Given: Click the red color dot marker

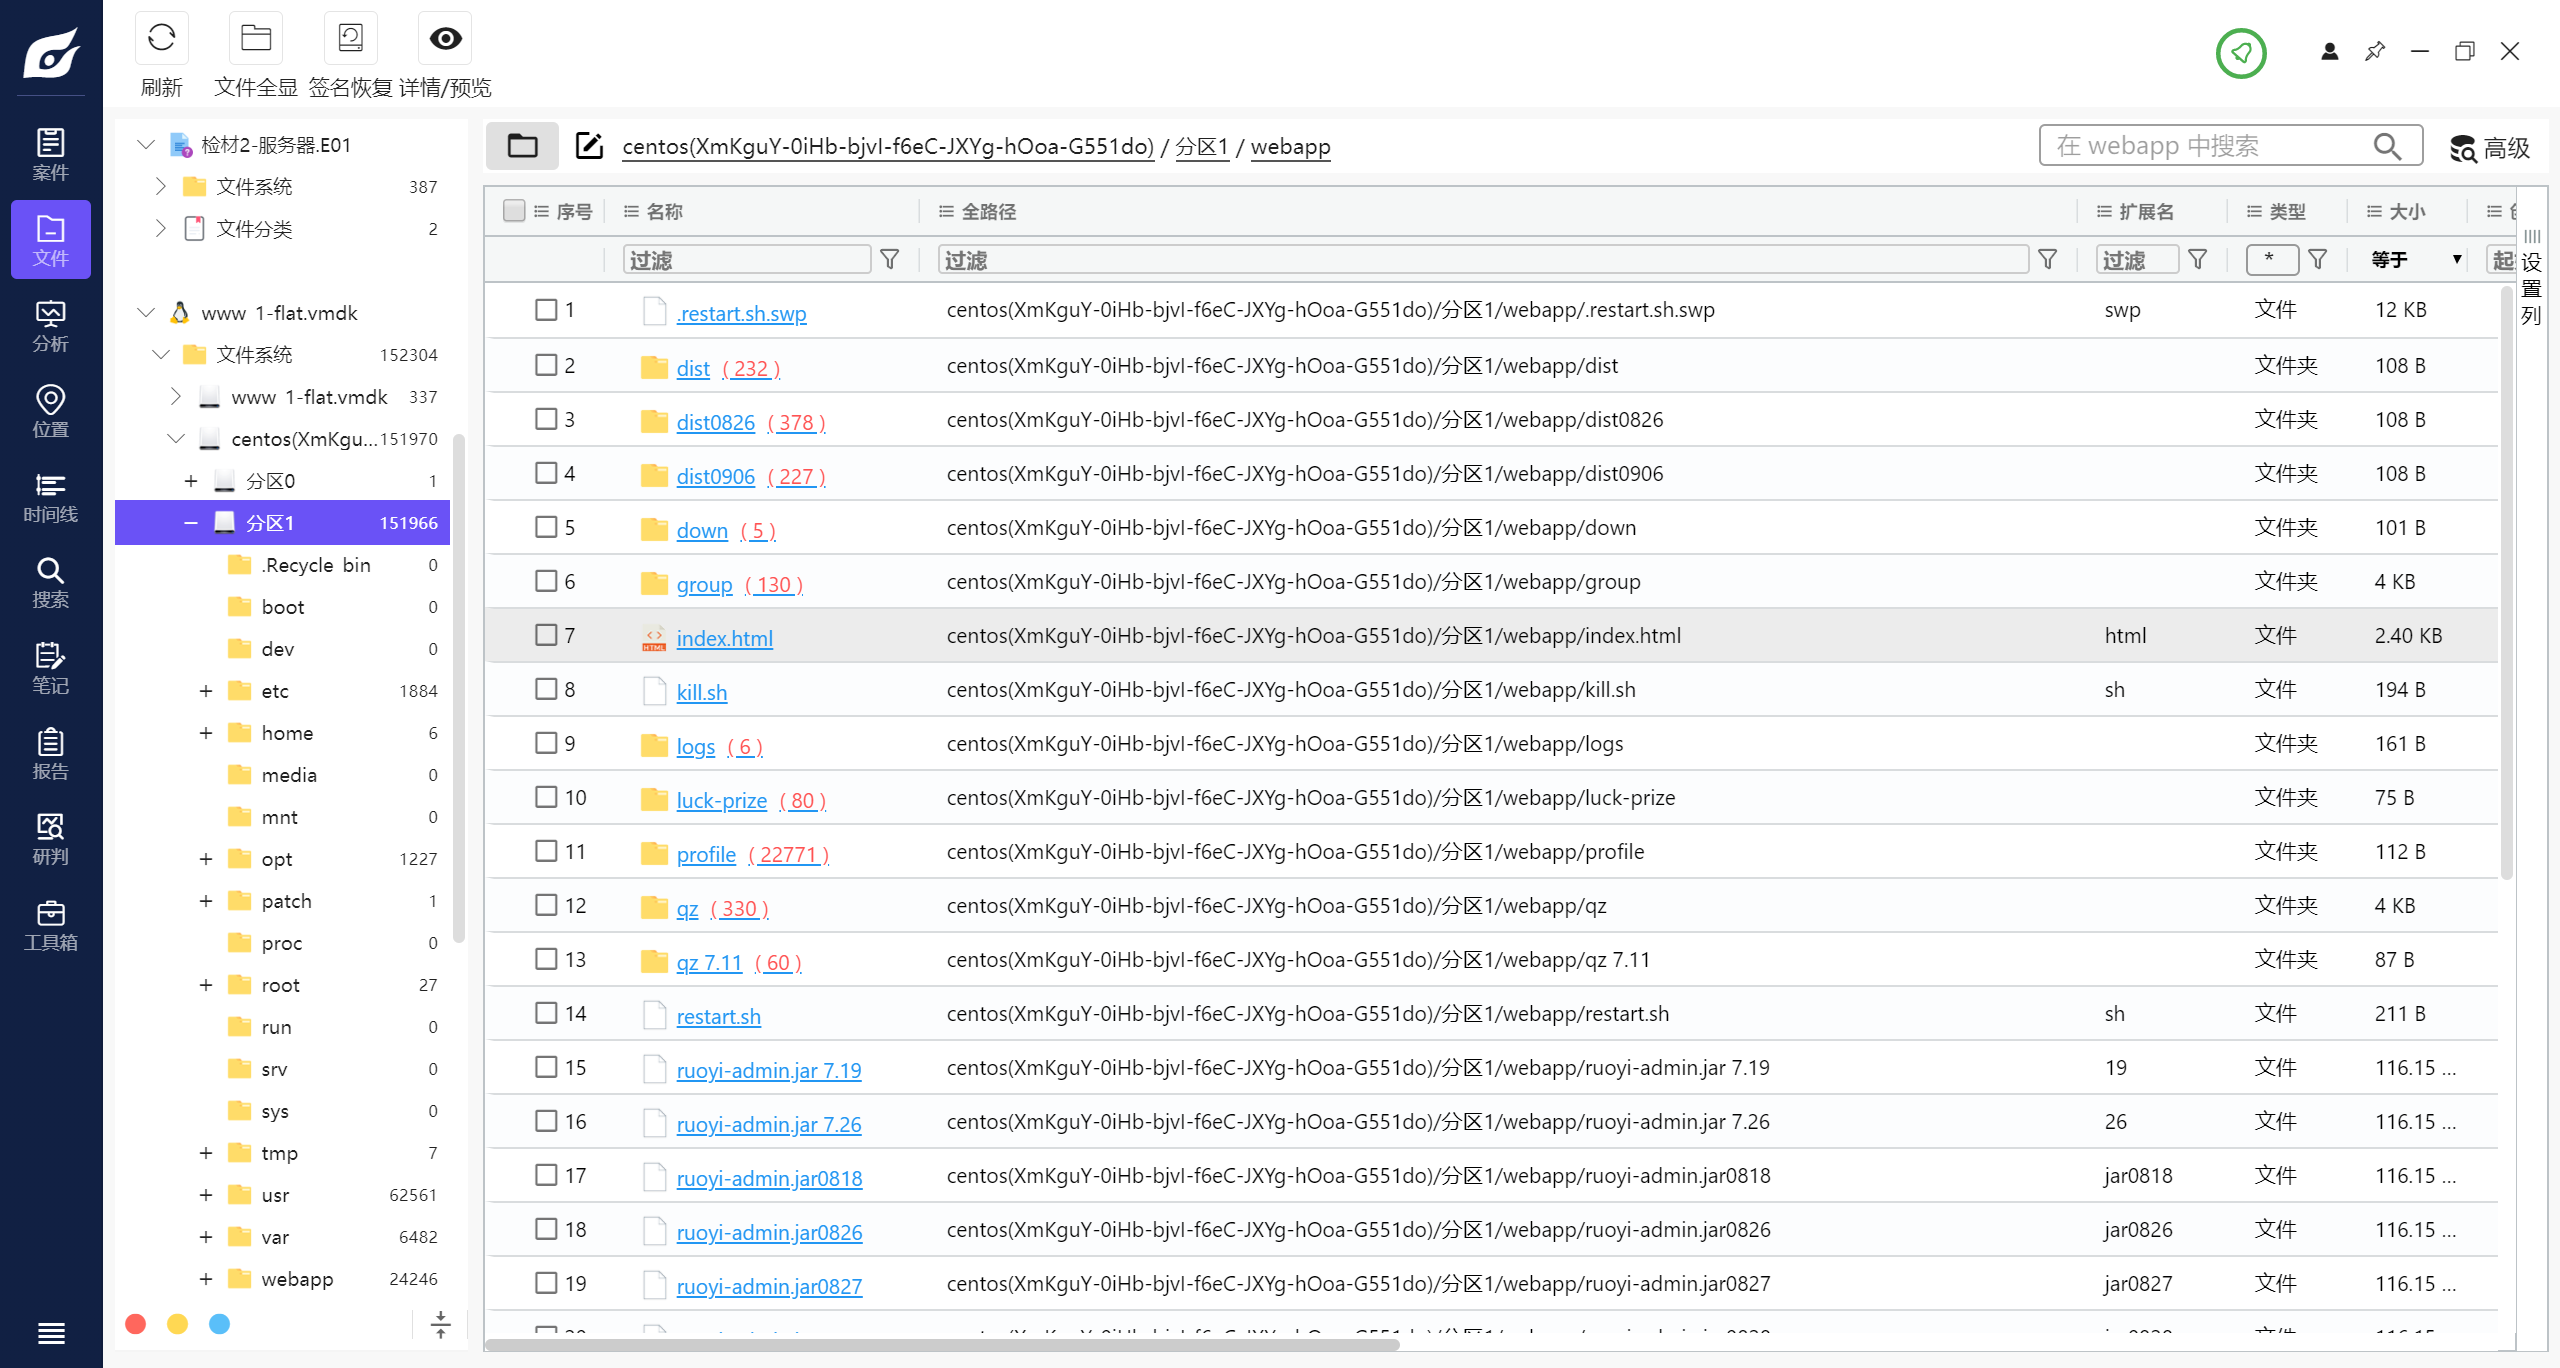Looking at the screenshot, I should coord(136,1324).
